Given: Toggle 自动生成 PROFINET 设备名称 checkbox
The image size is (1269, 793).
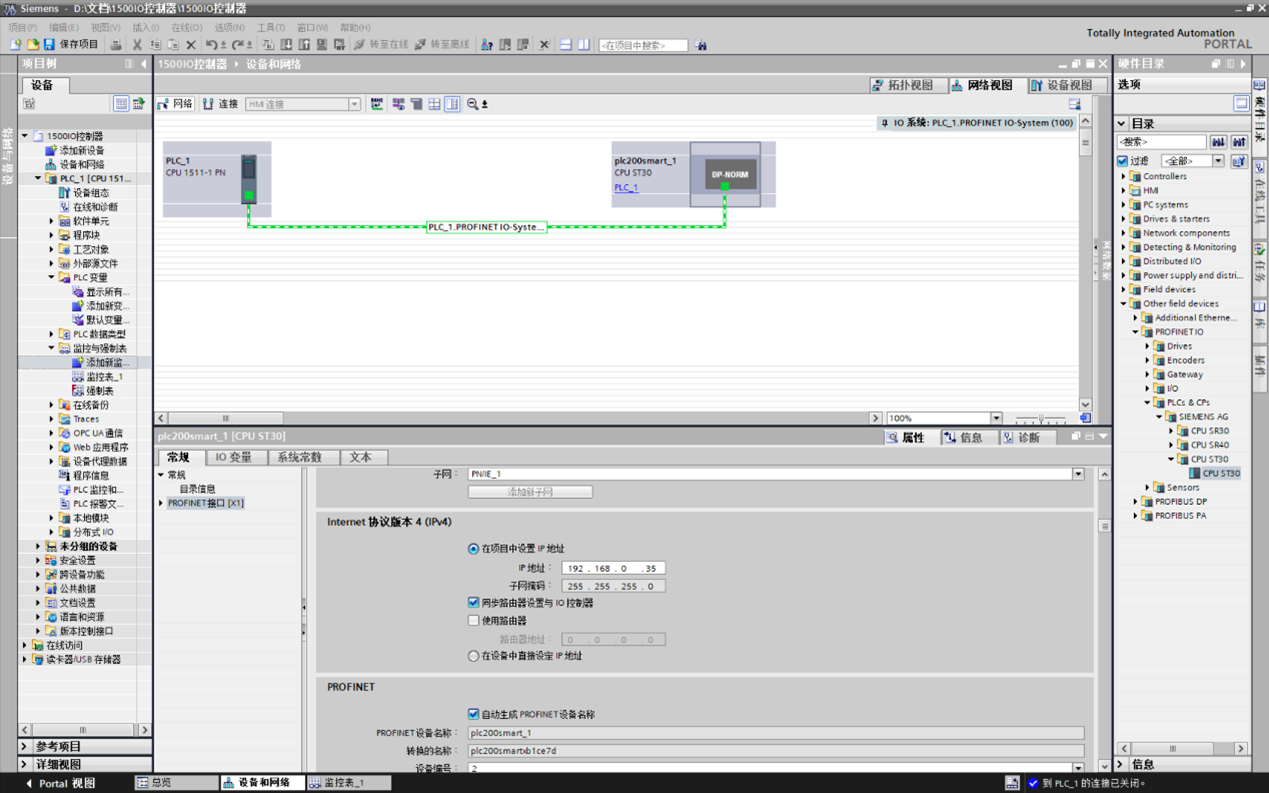Looking at the screenshot, I should tap(473, 714).
